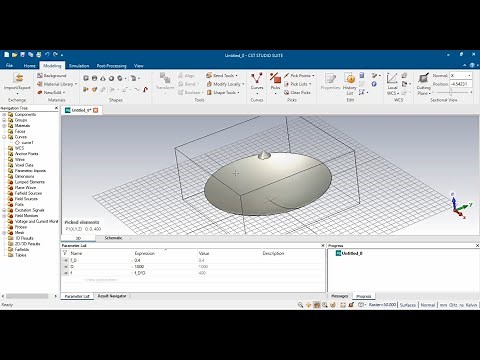
Task: Click the save icon in quick access toolbar
Action: [x=23, y=54]
